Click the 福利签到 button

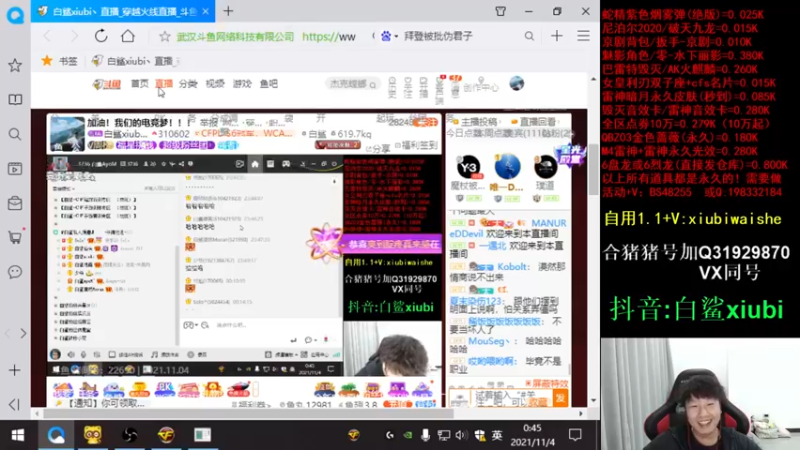[x=416, y=145]
